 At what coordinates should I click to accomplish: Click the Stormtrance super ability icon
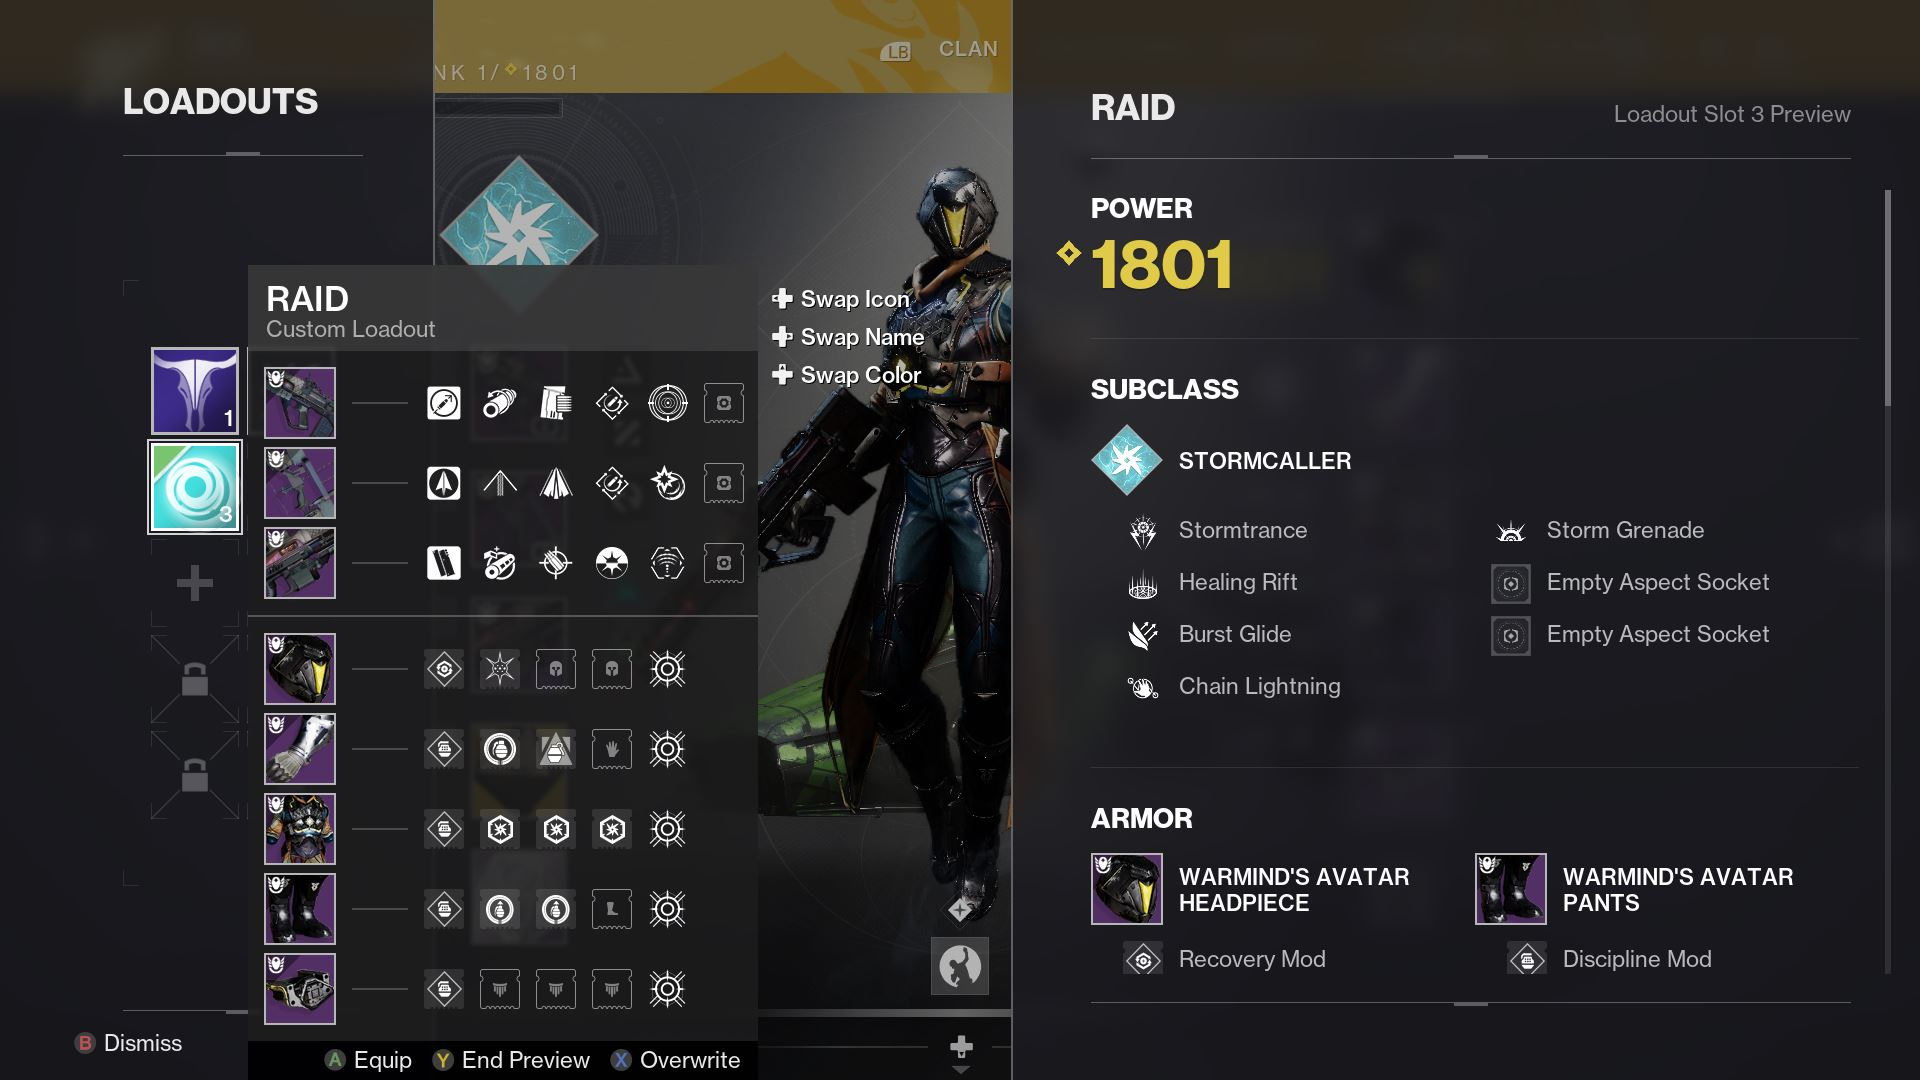[1142, 530]
